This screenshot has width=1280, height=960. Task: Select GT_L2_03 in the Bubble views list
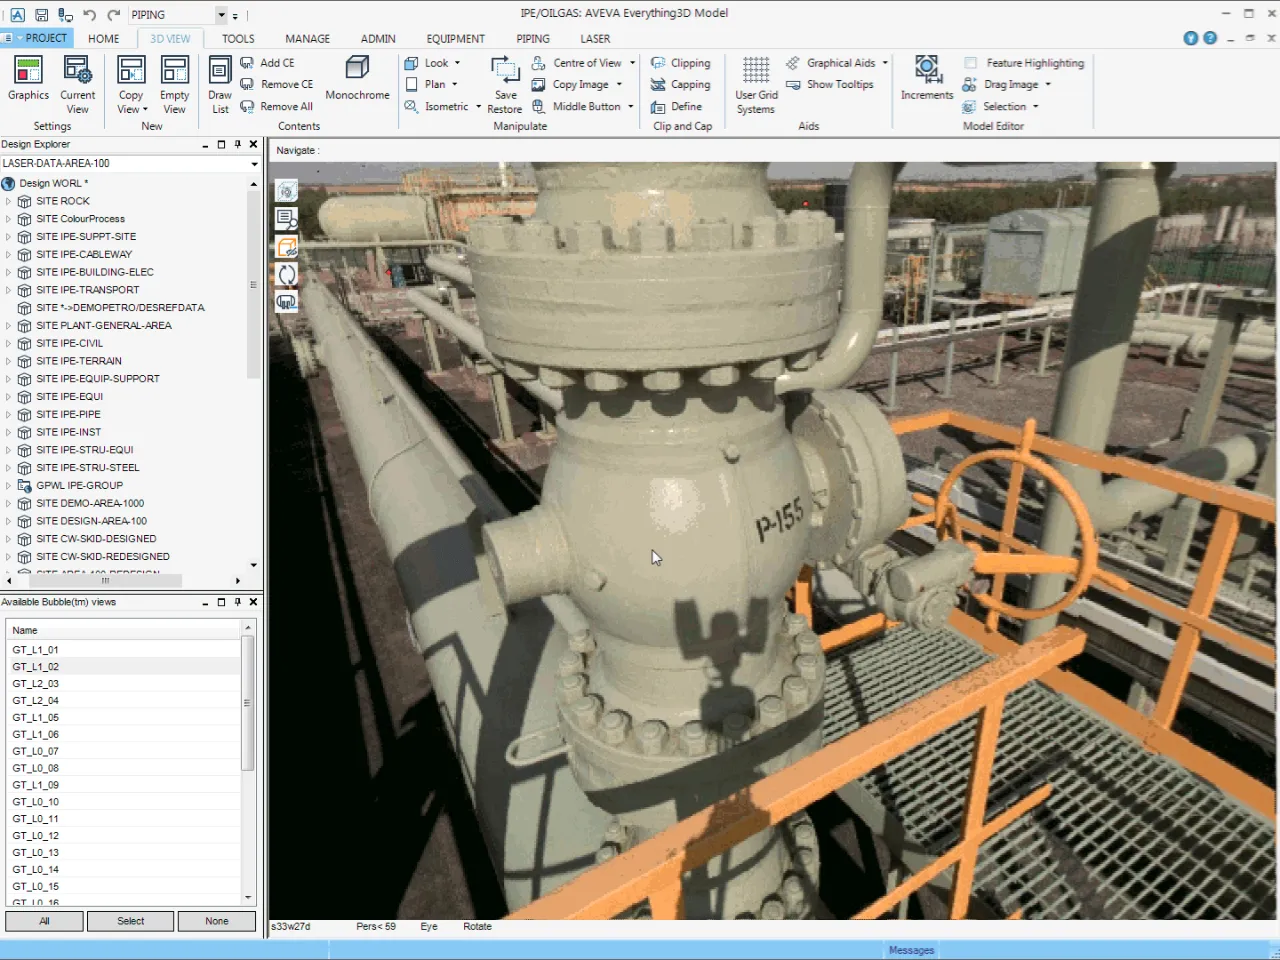pyautogui.click(x=36, y=684)
